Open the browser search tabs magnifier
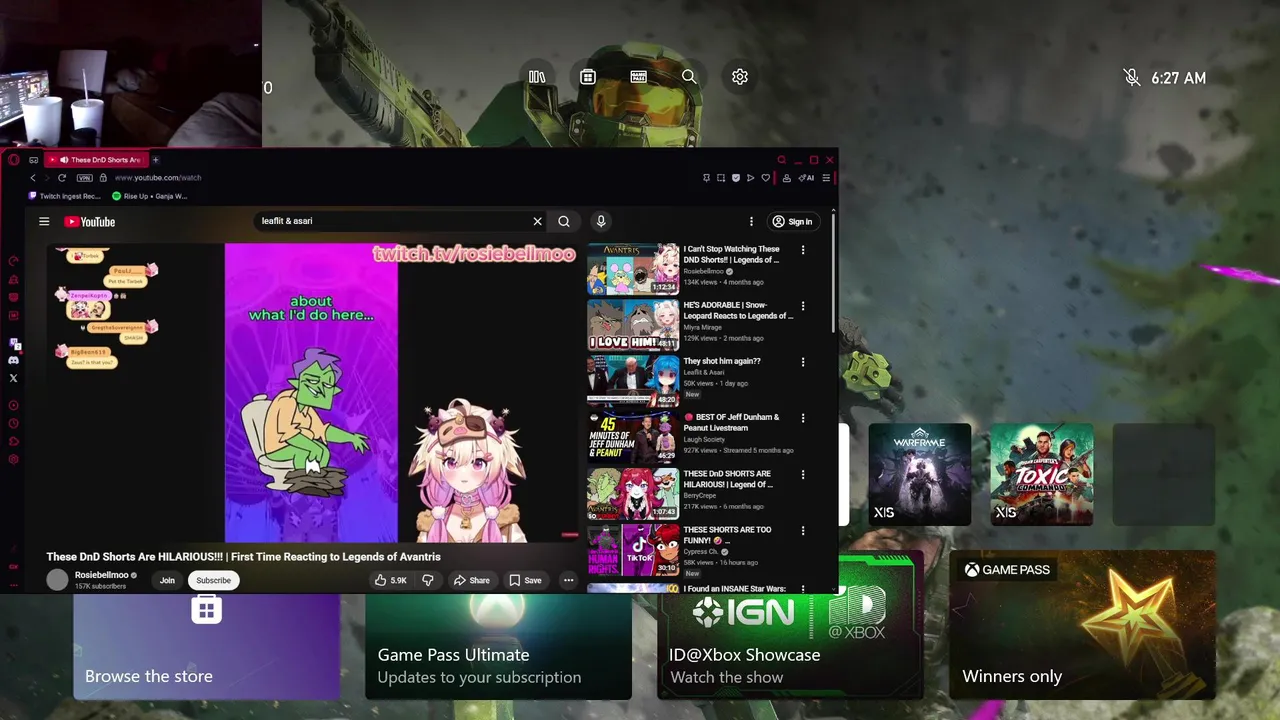 point(782,160)
